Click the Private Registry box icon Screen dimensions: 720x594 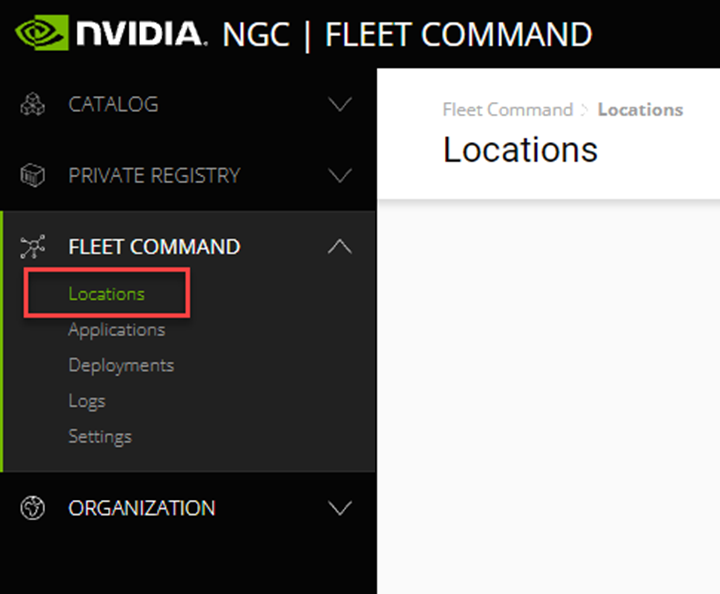33,176
